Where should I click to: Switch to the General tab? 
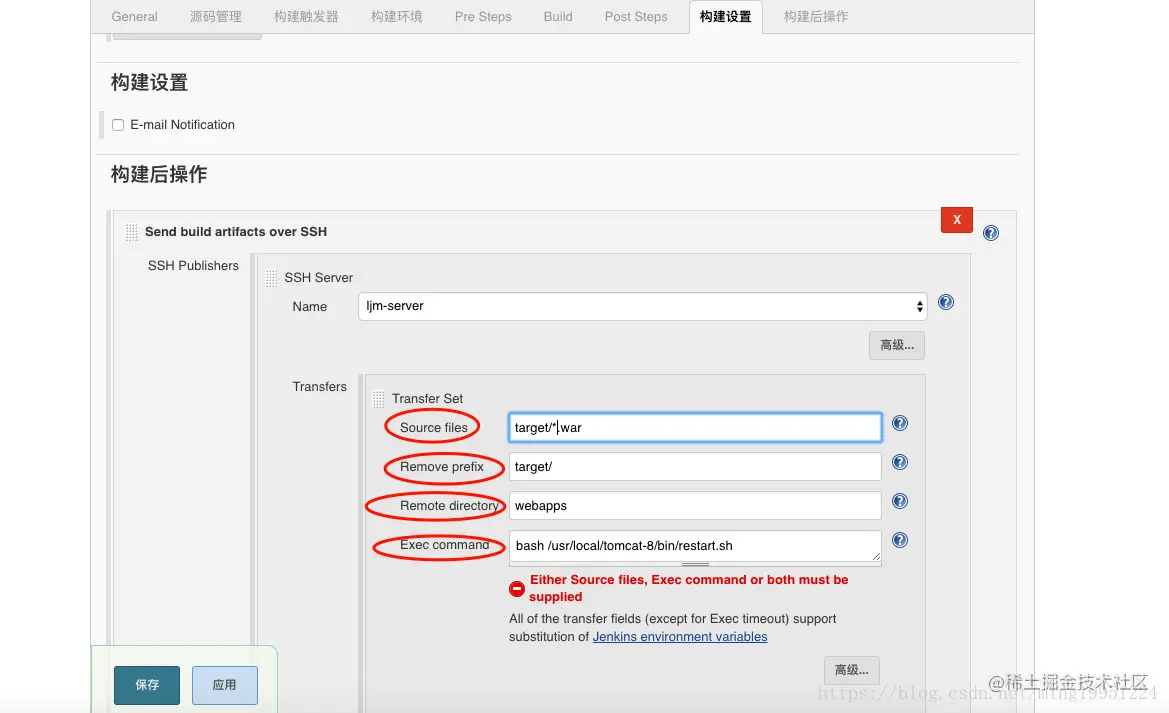pos(134,16)
